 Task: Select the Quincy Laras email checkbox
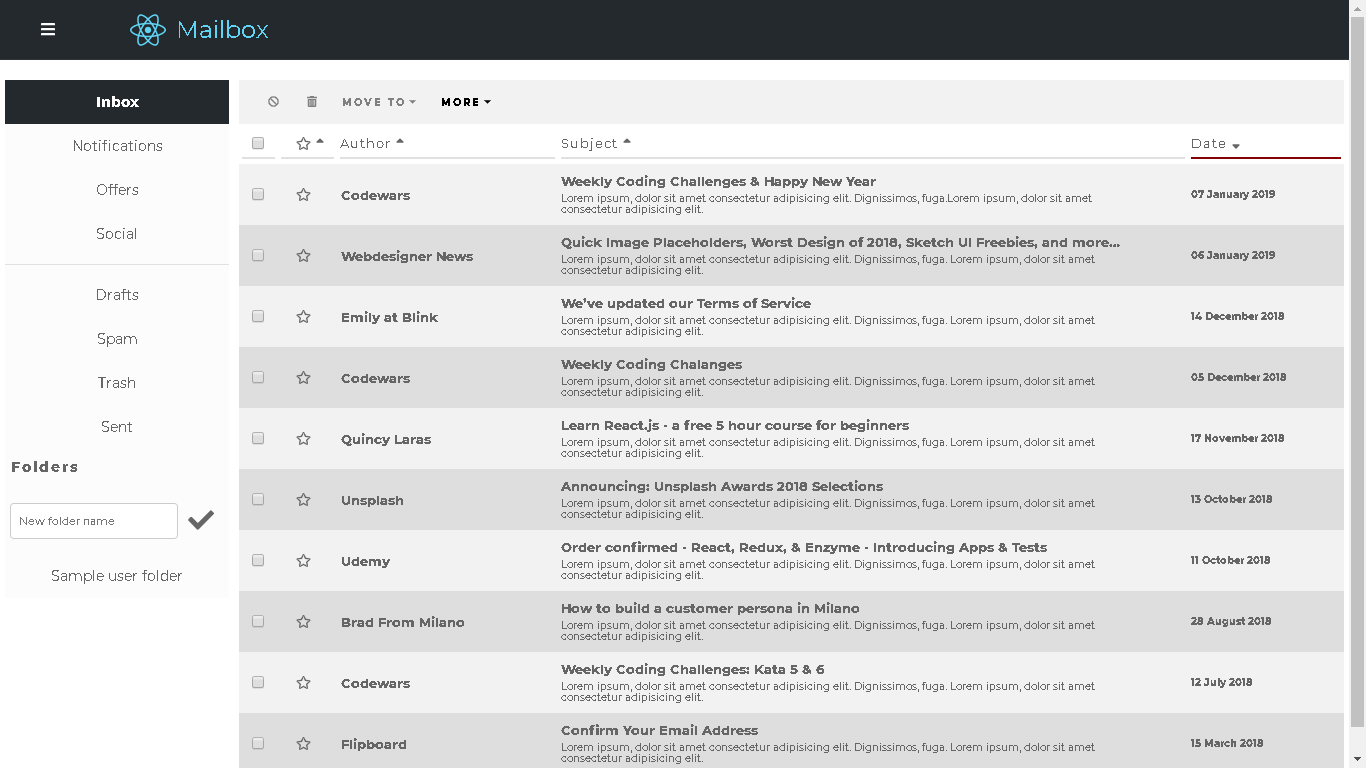258,438
